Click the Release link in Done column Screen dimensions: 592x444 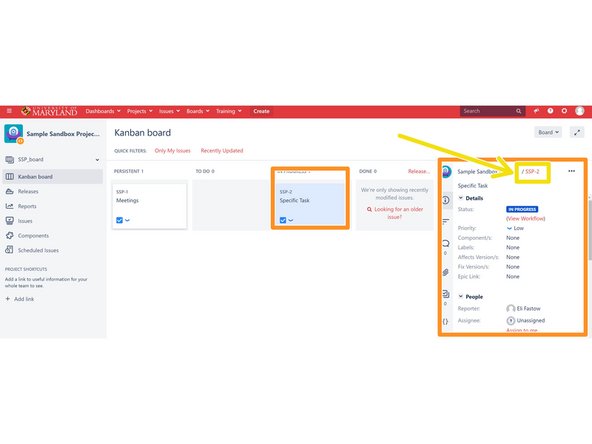(x=418, y=171)
